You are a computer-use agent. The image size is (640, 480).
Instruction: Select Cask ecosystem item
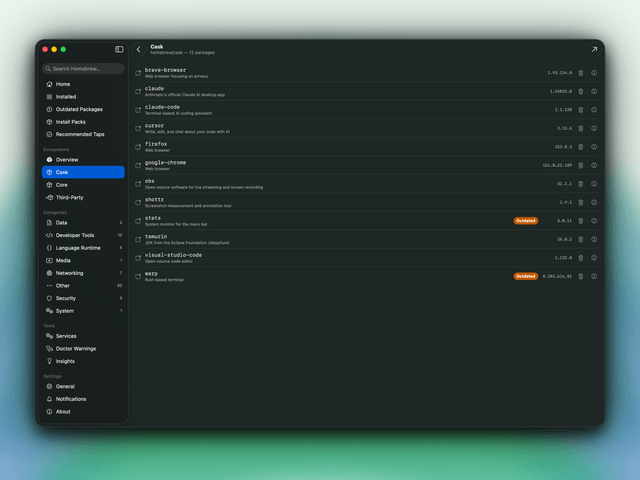tap(83, 172)
